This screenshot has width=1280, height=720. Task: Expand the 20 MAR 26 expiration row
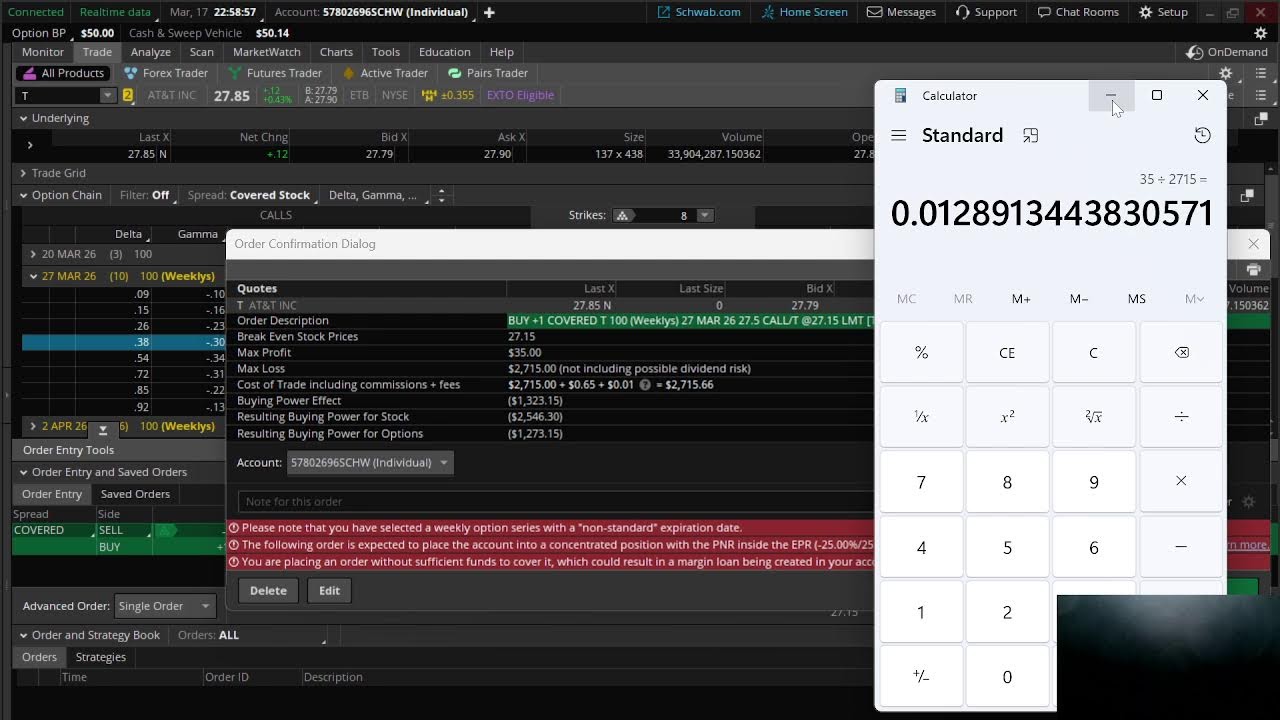tap(33, 255)
